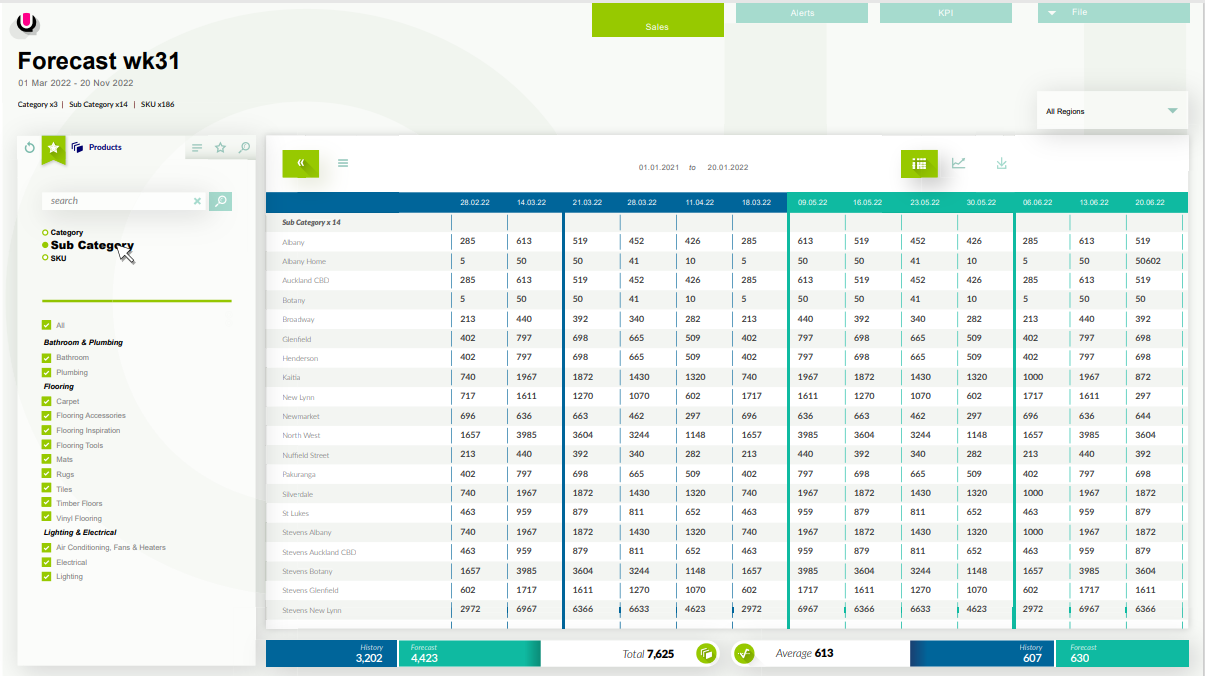Screen dimensions: 1205x676
Task: Toggle the Carpet checkbox
Action: [x=46, y=401]
